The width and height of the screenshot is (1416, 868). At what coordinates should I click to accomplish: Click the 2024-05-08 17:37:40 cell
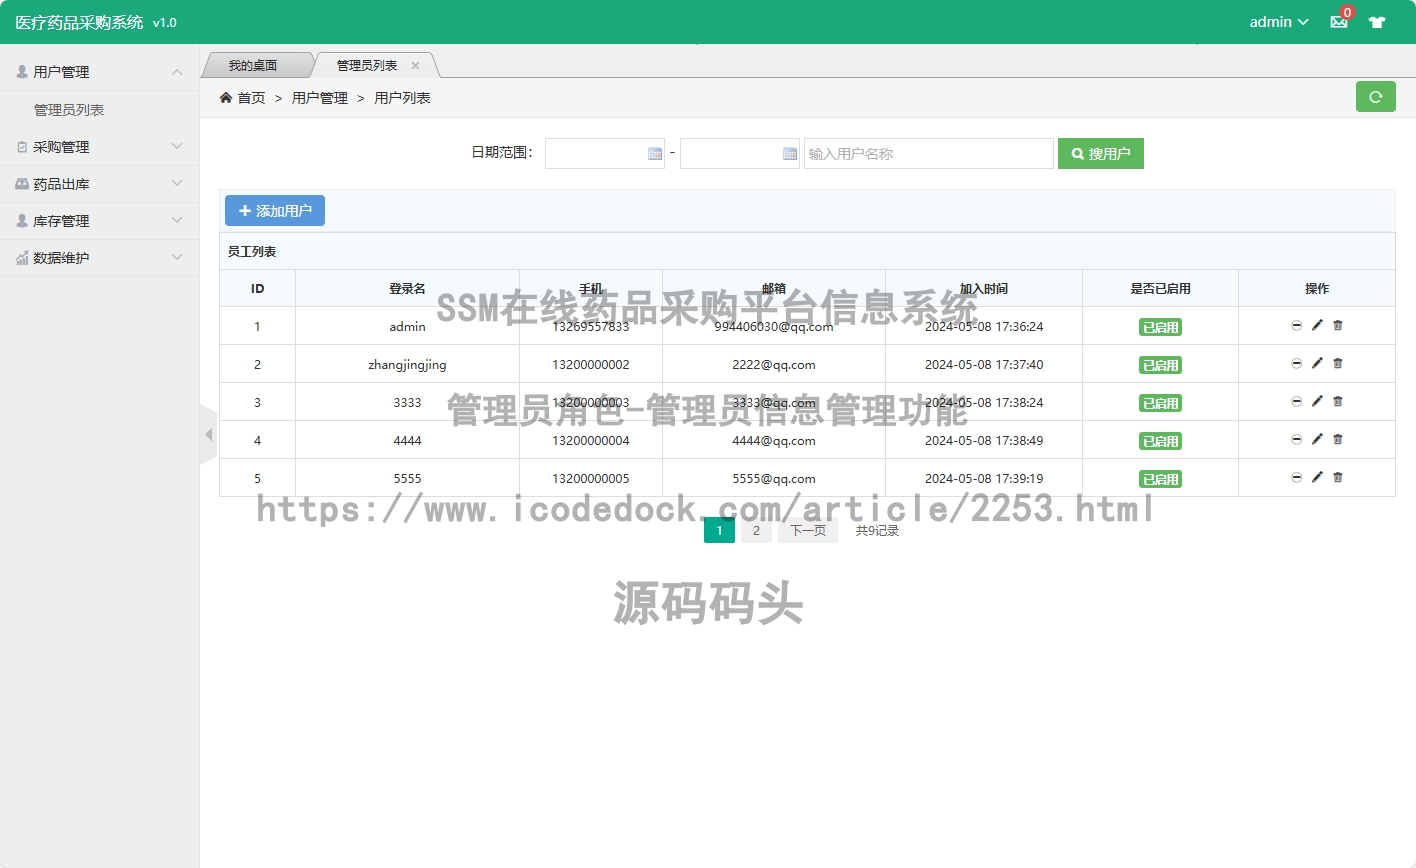(984, 365)
